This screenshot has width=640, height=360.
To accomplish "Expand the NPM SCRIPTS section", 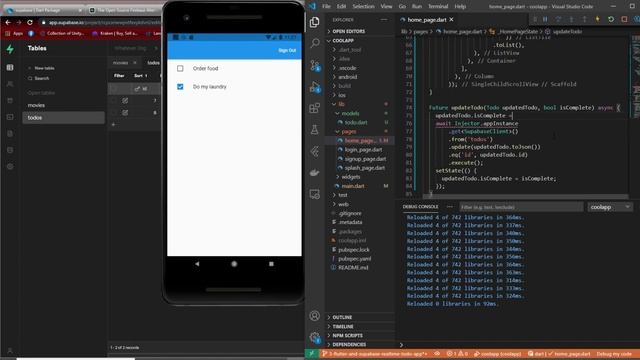I will 360,336.
